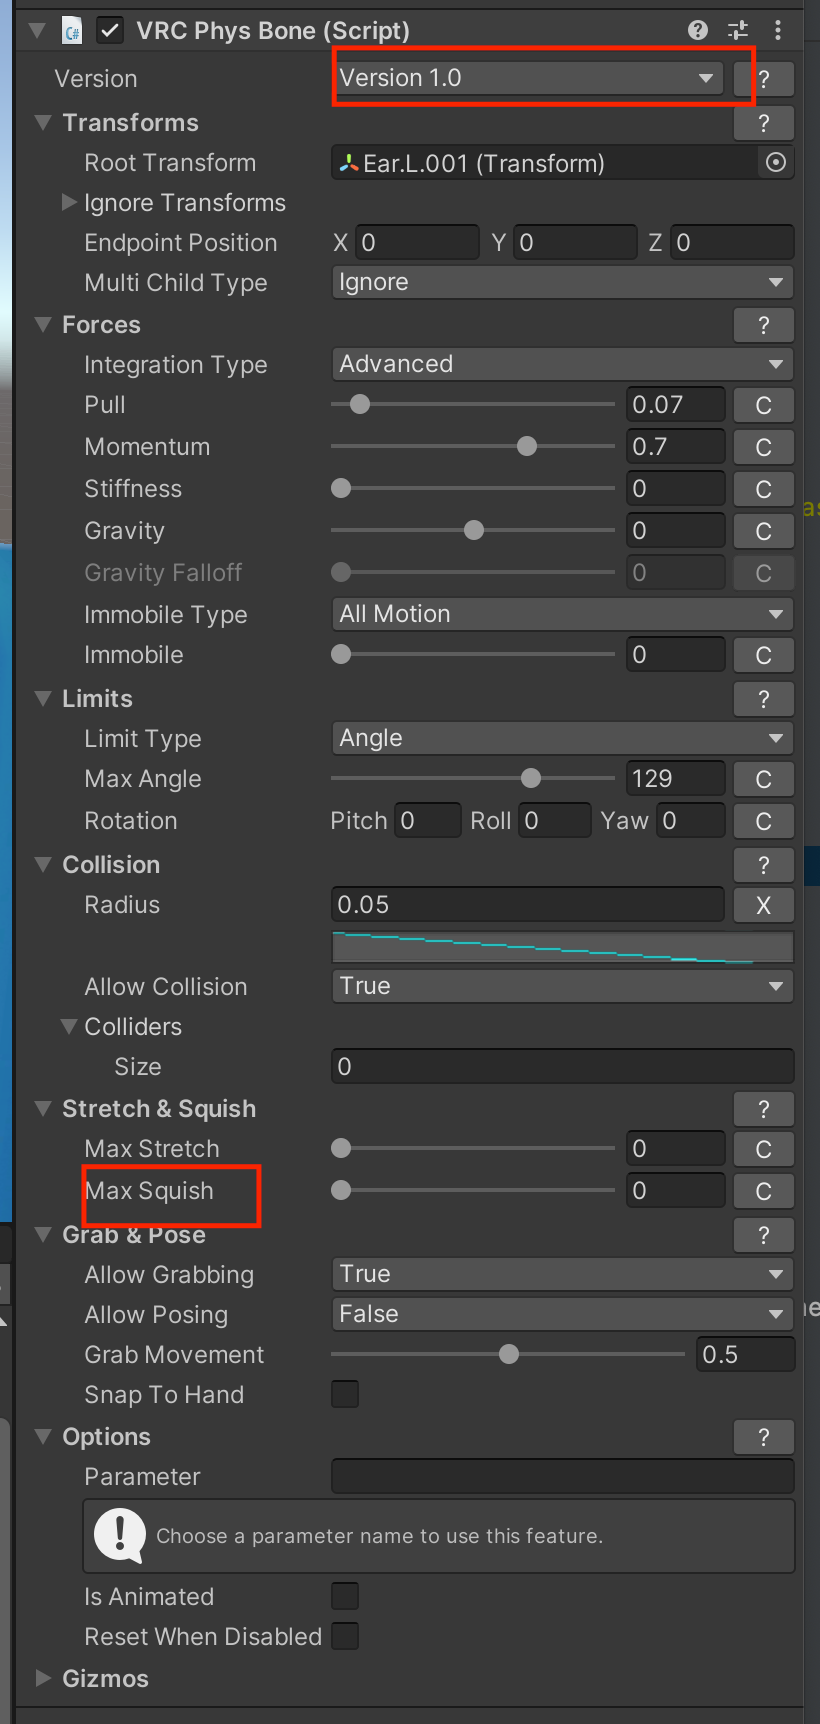Toggle curve button C for Gravity
The height and width of the screenshot is (1724, 820).
tap(764, 531)
